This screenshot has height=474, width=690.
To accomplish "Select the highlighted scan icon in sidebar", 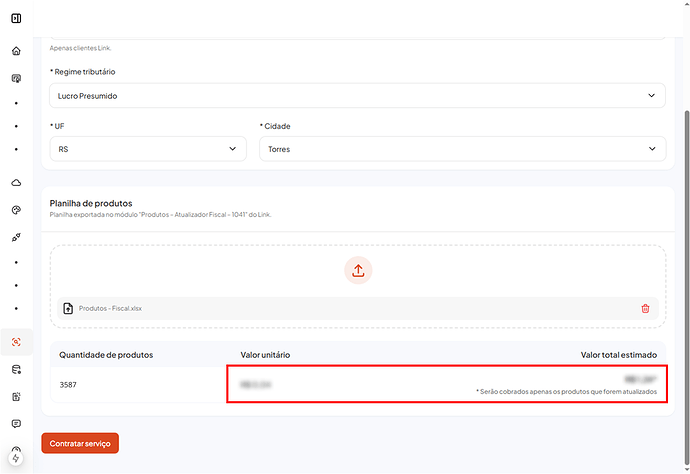I will [x=16, y=342].
